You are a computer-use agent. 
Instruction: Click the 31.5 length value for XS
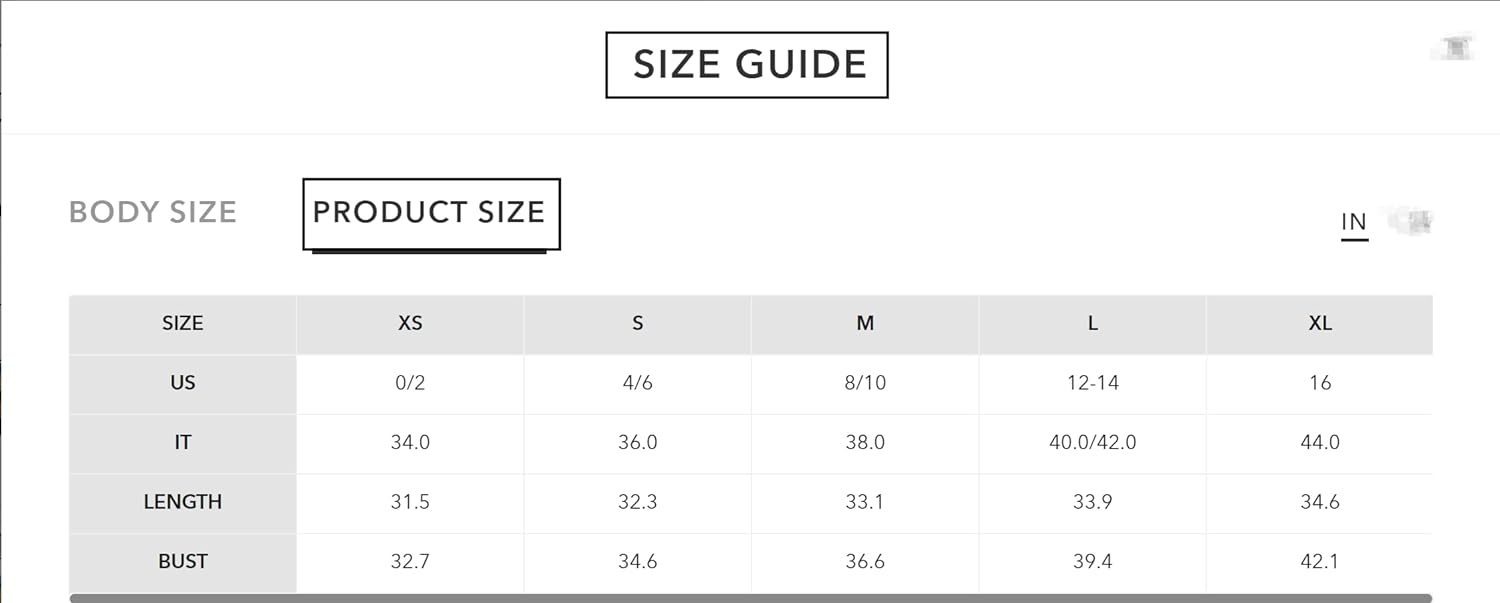[410, 503]
